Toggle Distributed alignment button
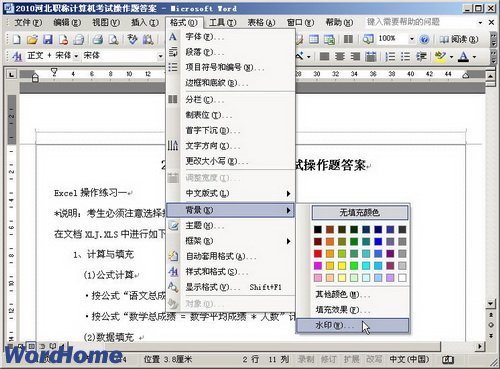 point(371,56)
